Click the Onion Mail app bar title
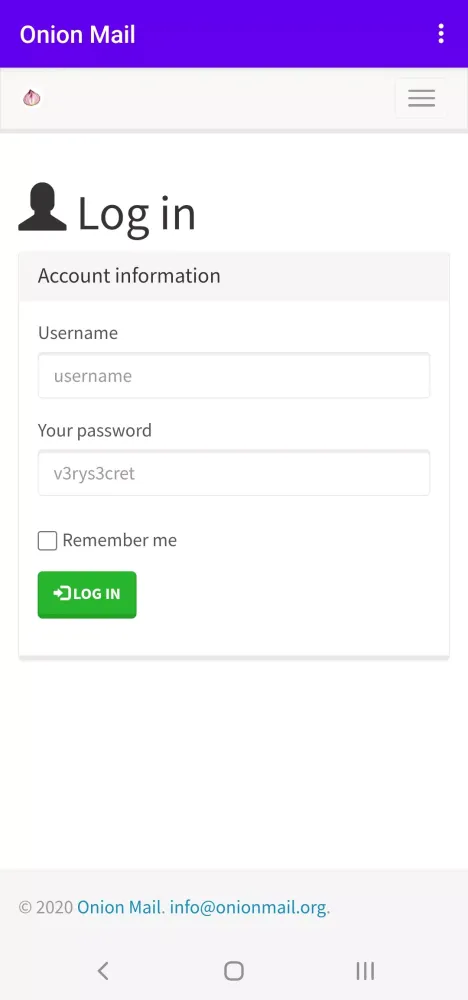 tap(77, 34)
